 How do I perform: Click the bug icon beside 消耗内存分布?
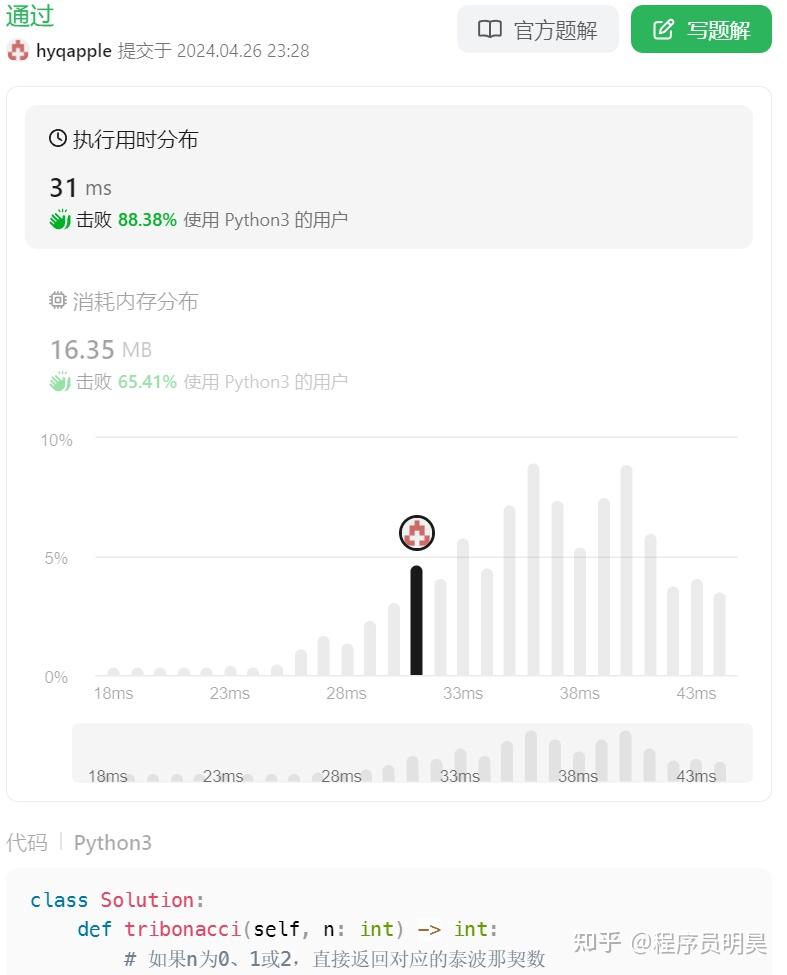[58, 300]
